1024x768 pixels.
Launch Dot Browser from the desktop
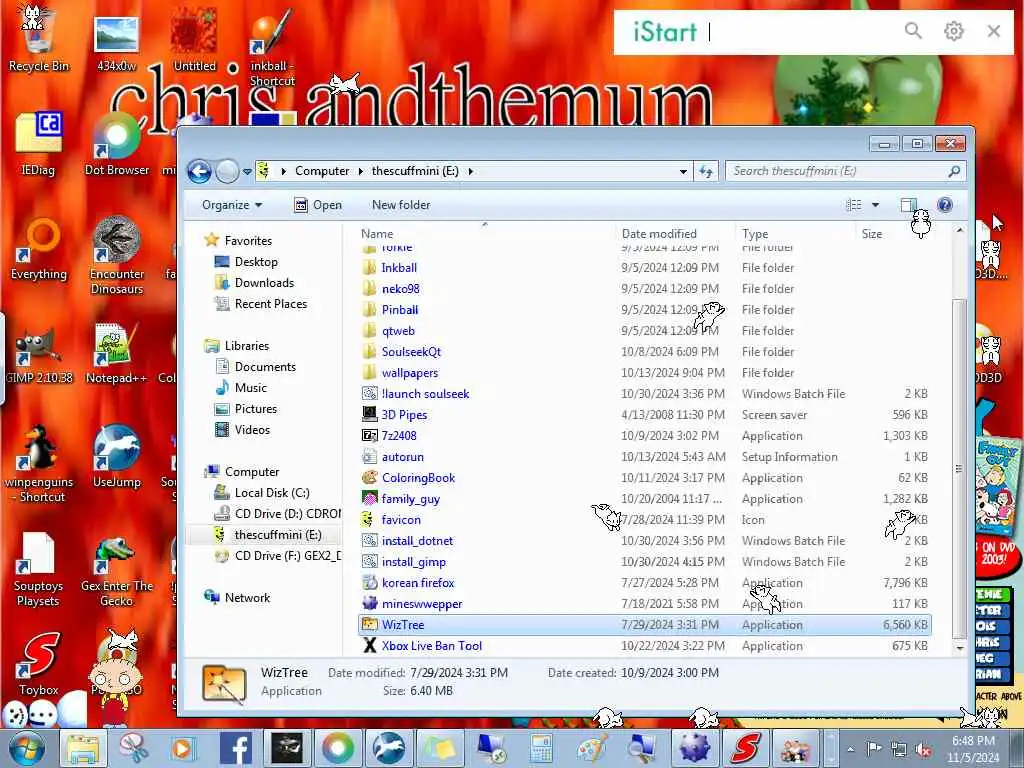point(116,144)
